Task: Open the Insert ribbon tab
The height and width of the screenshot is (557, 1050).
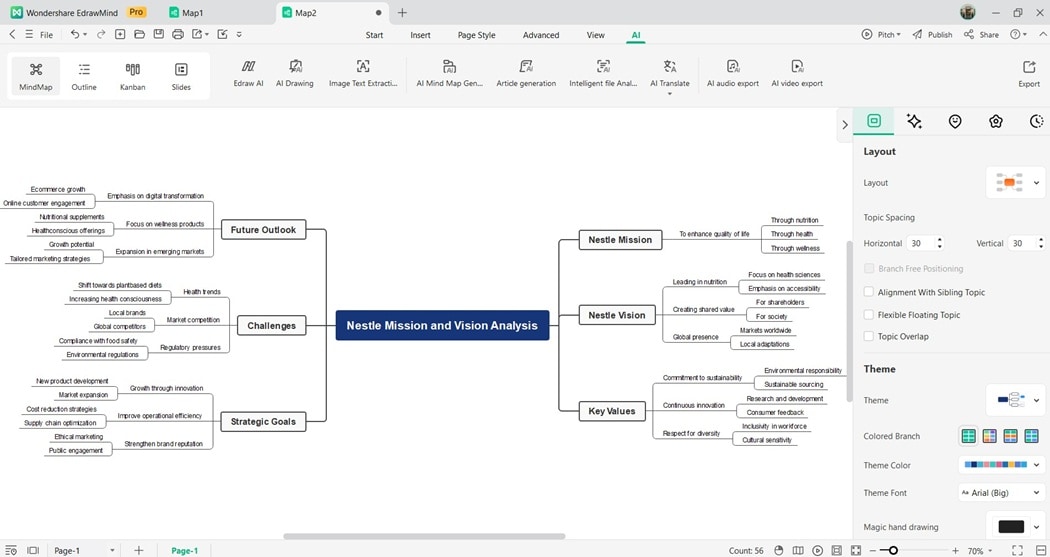Action: [421, 35]
